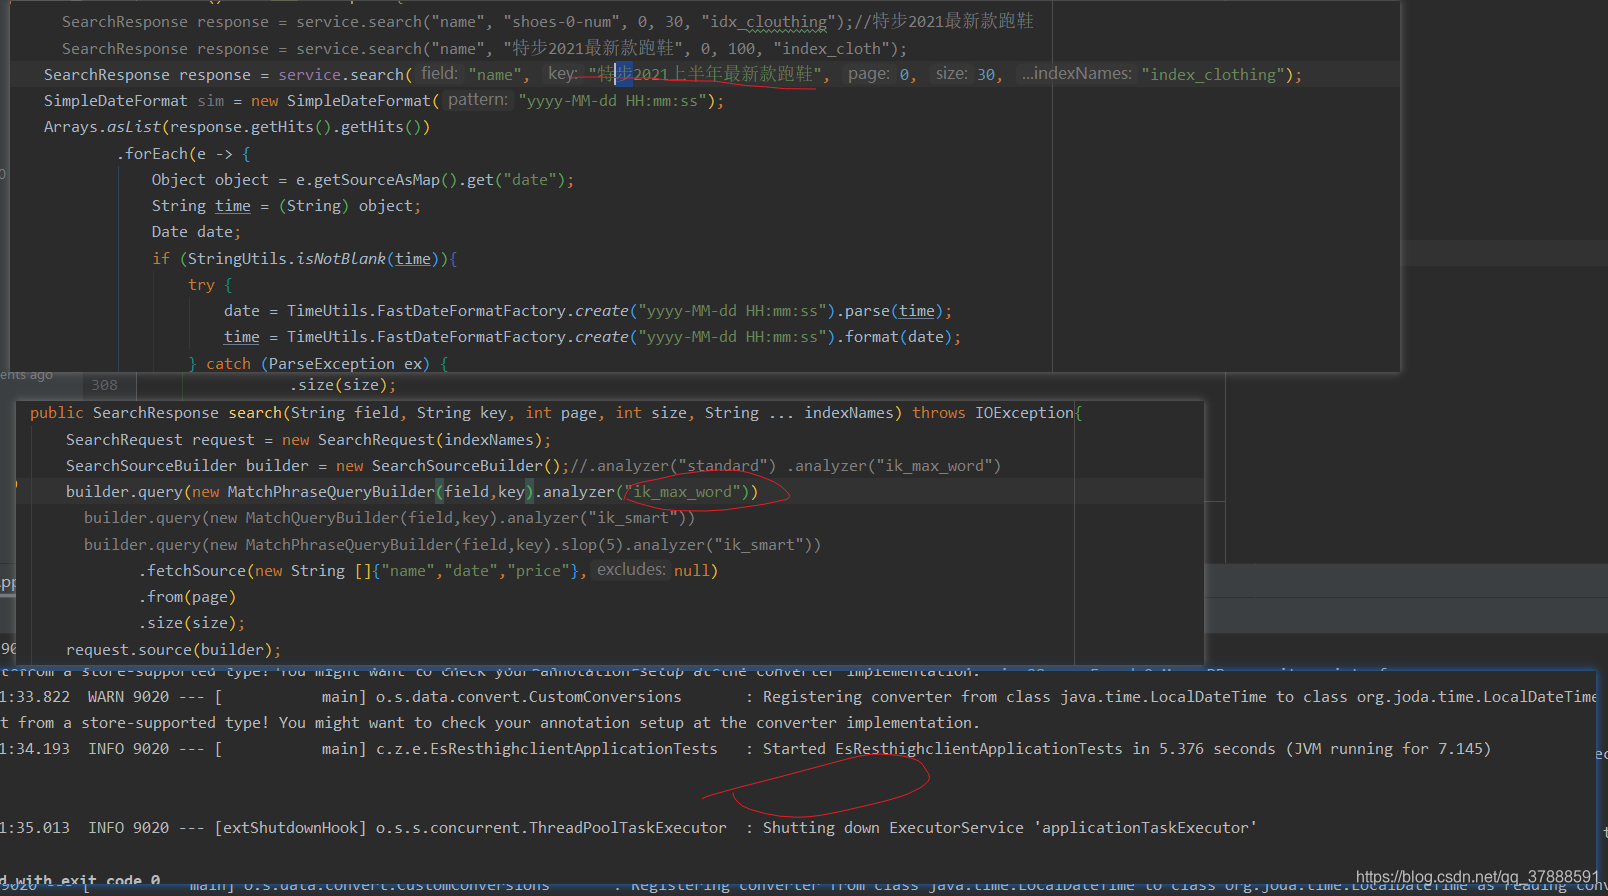Click the "public" keyword of the search method

point(57,413)
